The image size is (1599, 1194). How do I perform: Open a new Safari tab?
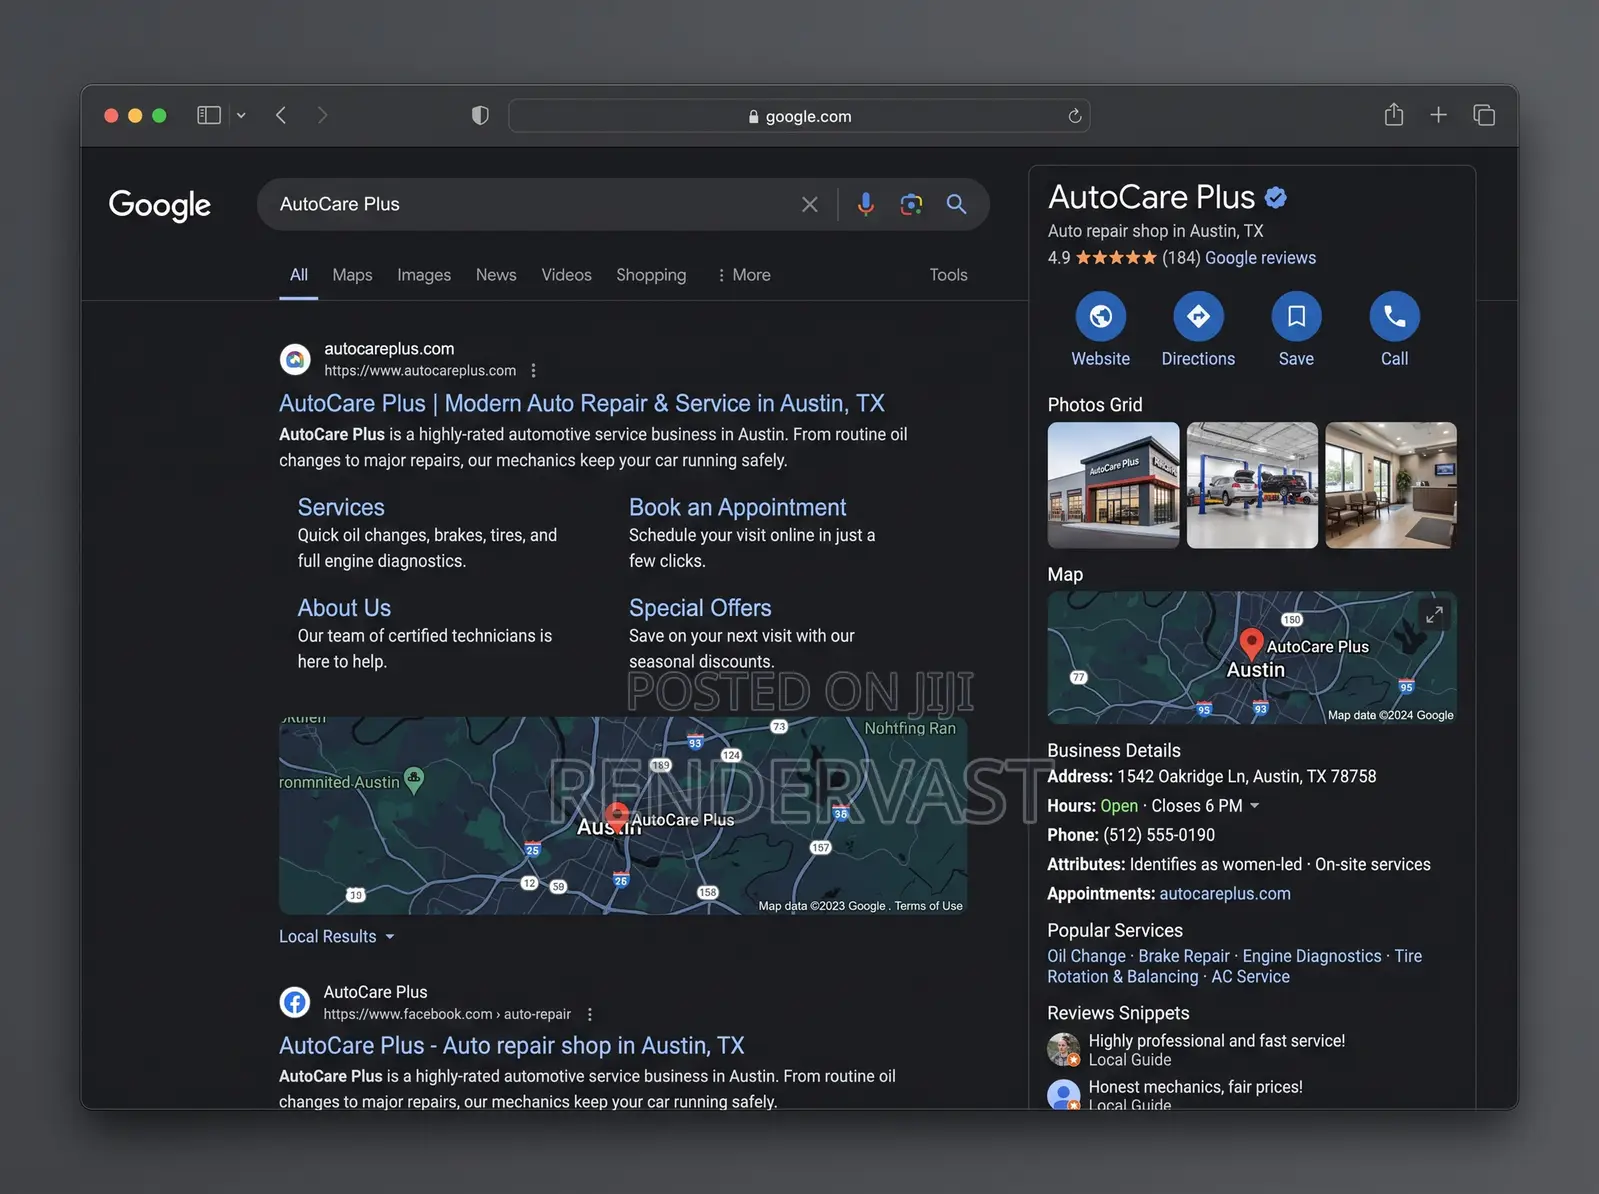(x=1438, y=115)
